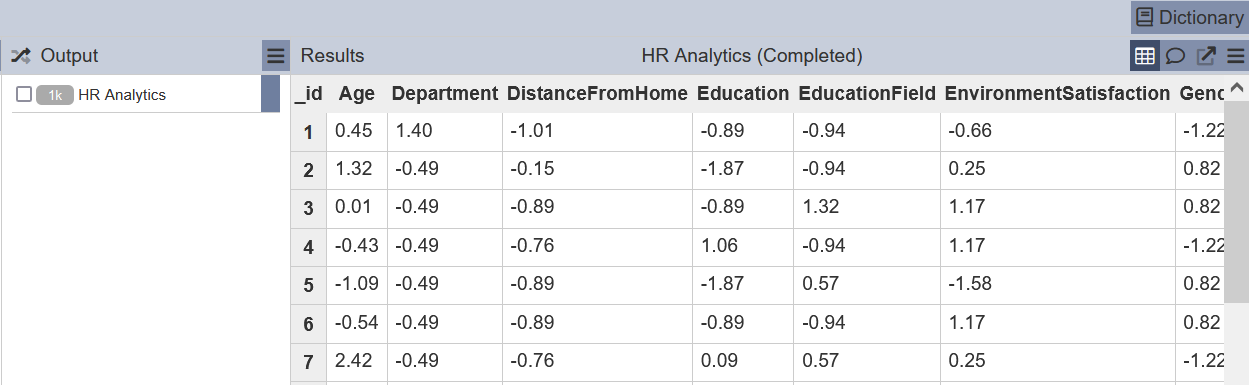Click the DistanceFromHome column header
1249x385 pixels.
[597, 94]
